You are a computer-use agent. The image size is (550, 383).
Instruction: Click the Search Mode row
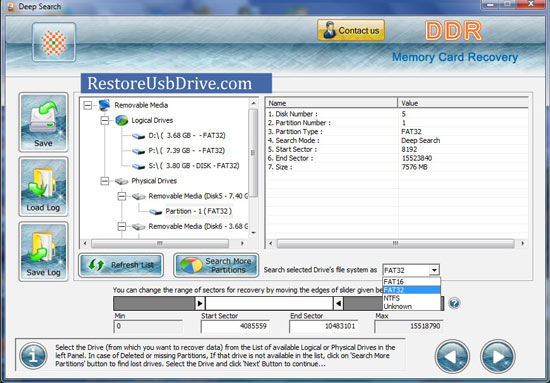click(x=397, y=140)
